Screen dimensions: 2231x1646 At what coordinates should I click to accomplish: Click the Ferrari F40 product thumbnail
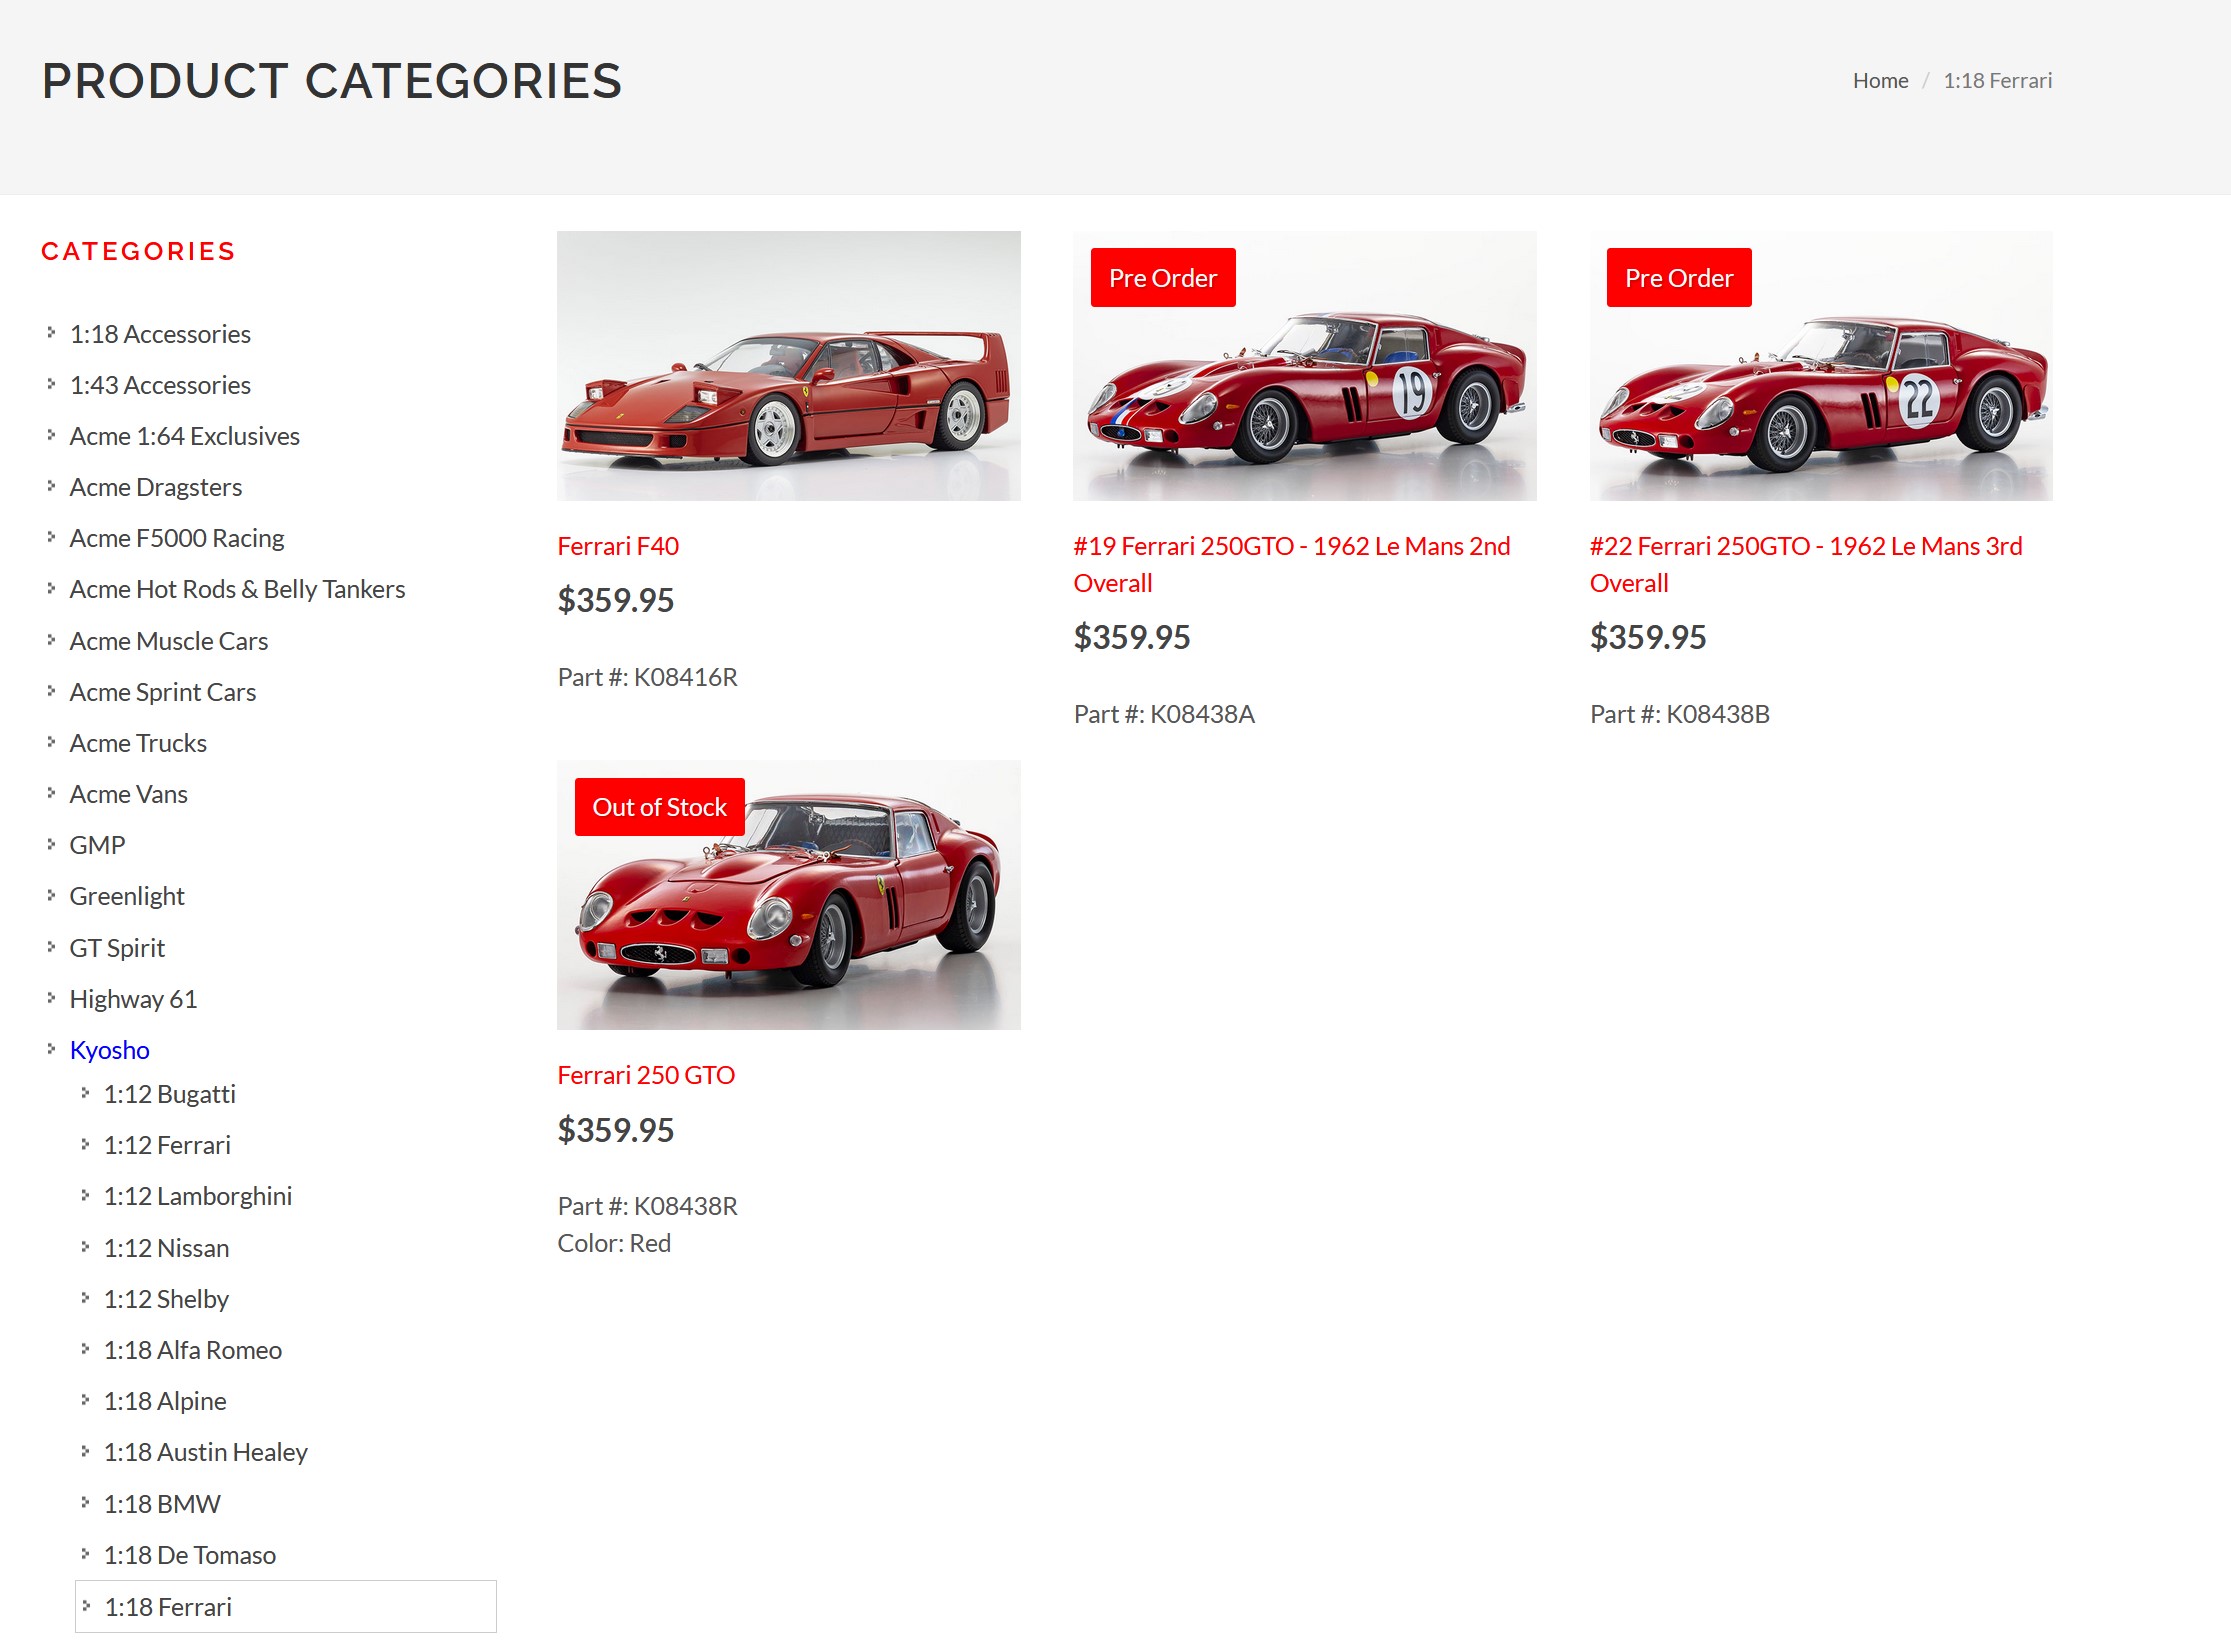coord(788,366)
